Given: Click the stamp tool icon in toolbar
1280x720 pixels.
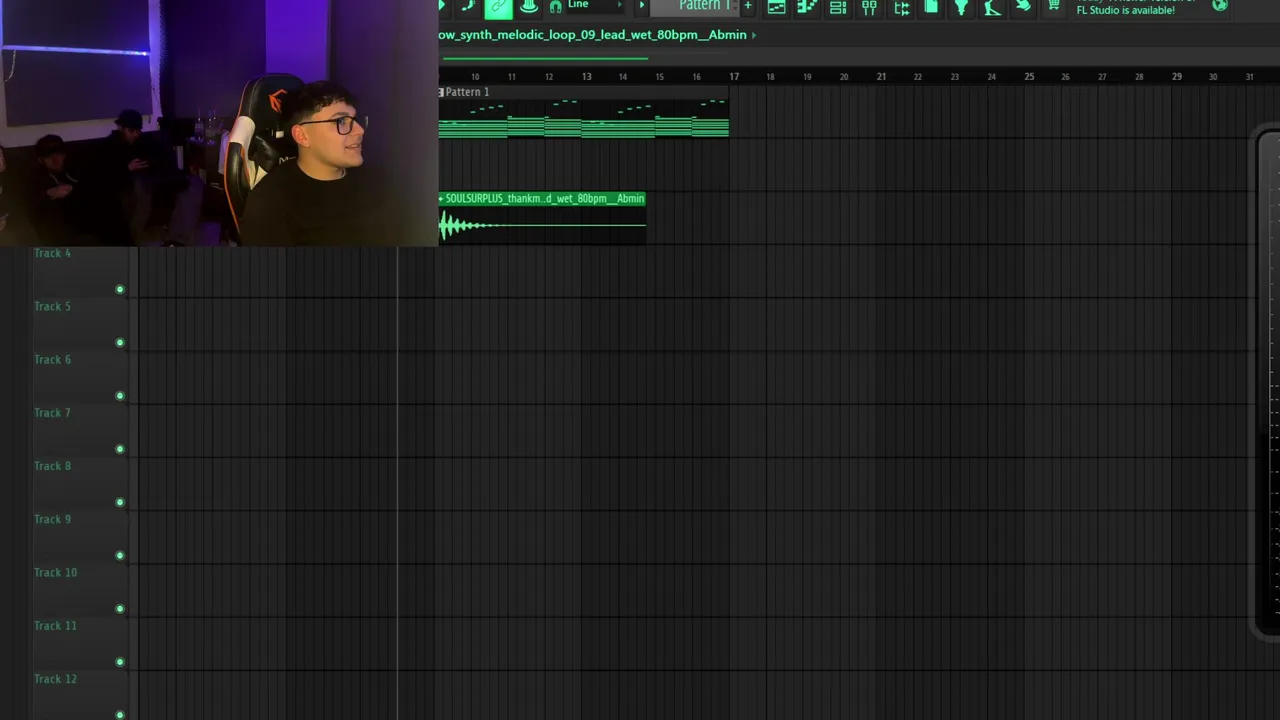Looking at the screenshot, I should 529,7.
